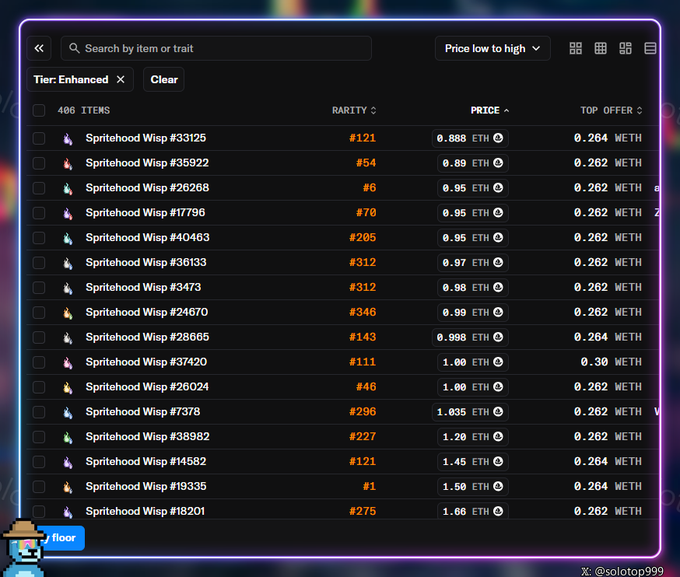Click rarity rank #6 for Wisp #26268
Image resolution: width=680 pixels, height=577 pixels.
(x=369, y=188)
